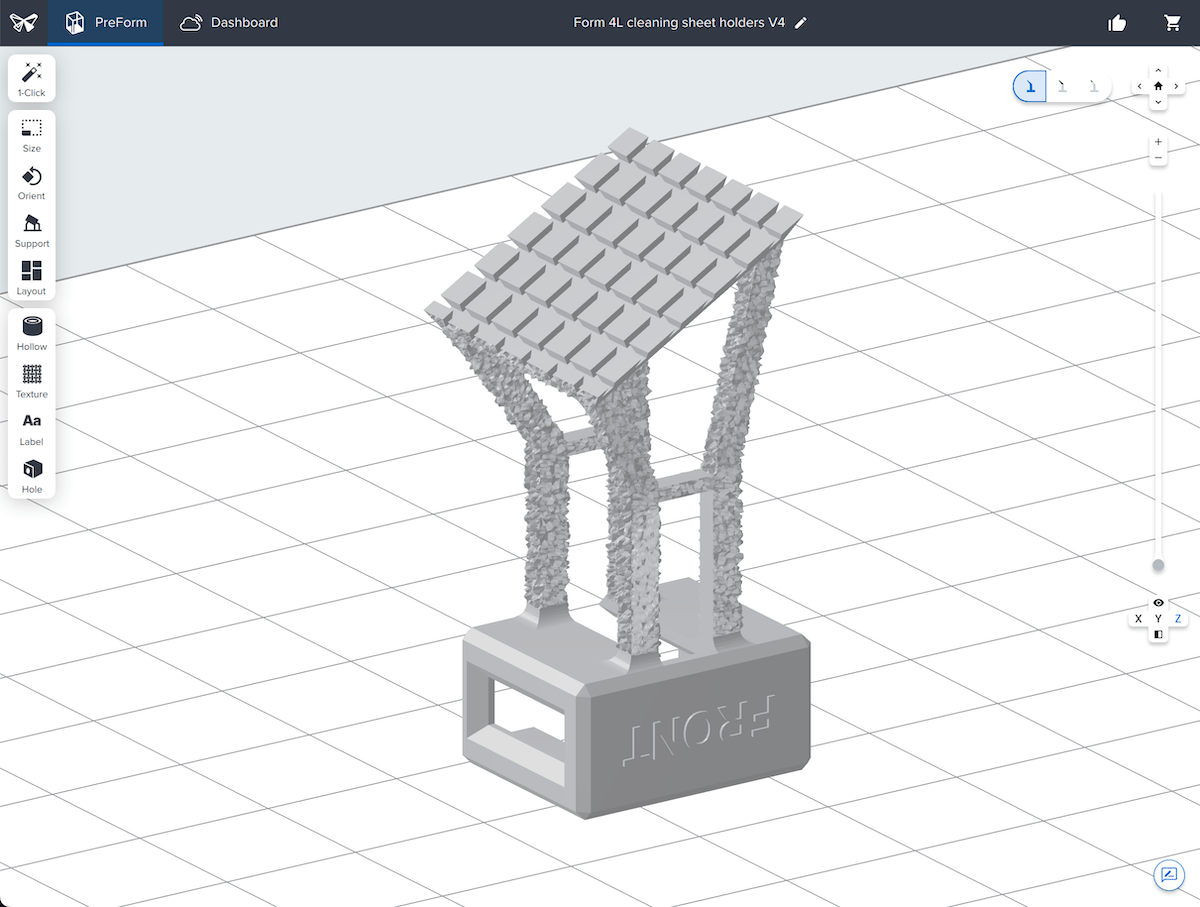Open the shopping cart
1200x907 pixels.
pos(1173,23)
